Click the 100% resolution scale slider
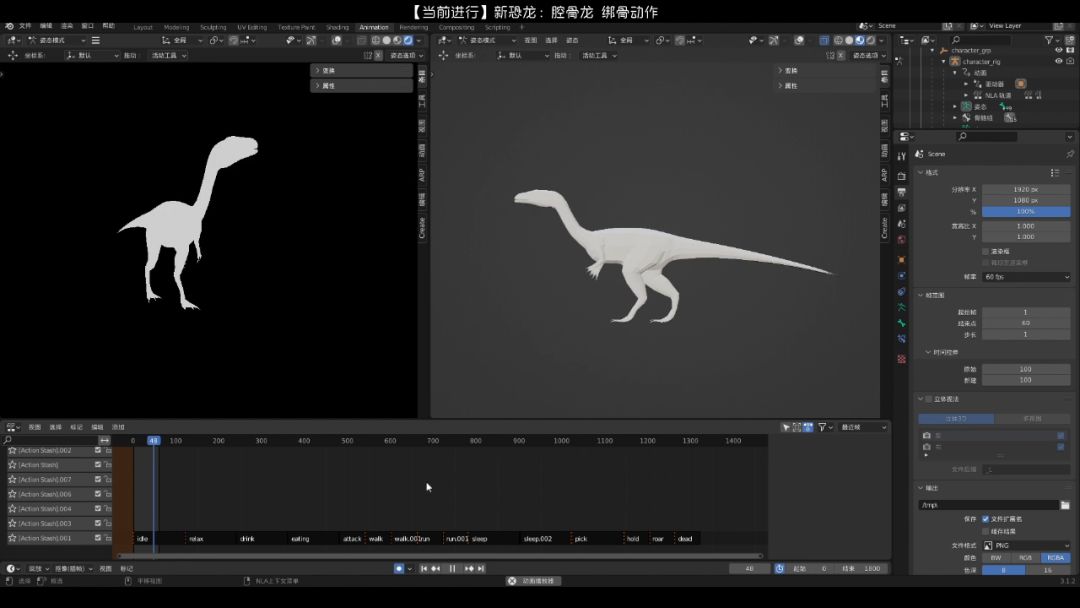This screenshot has width=1080, height=608. click(x=1026, y=211)
